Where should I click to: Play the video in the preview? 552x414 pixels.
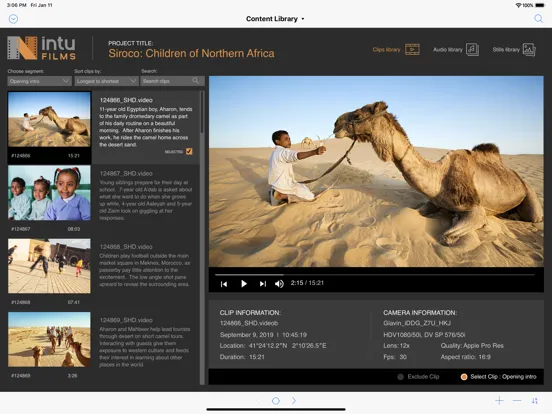click(244, 284)
